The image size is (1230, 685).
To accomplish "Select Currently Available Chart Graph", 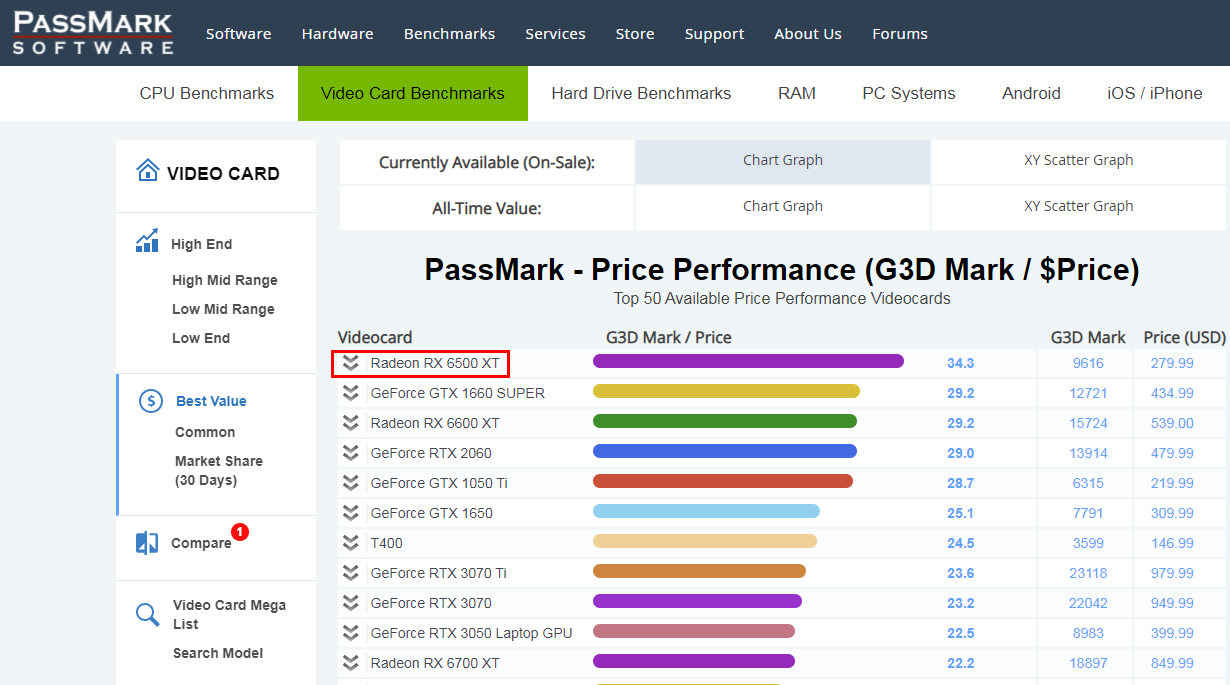I will [x=783, y=161].
